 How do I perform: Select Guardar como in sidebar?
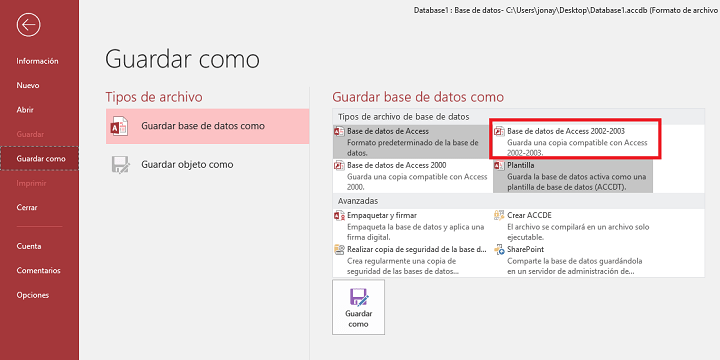pos(40,159)
